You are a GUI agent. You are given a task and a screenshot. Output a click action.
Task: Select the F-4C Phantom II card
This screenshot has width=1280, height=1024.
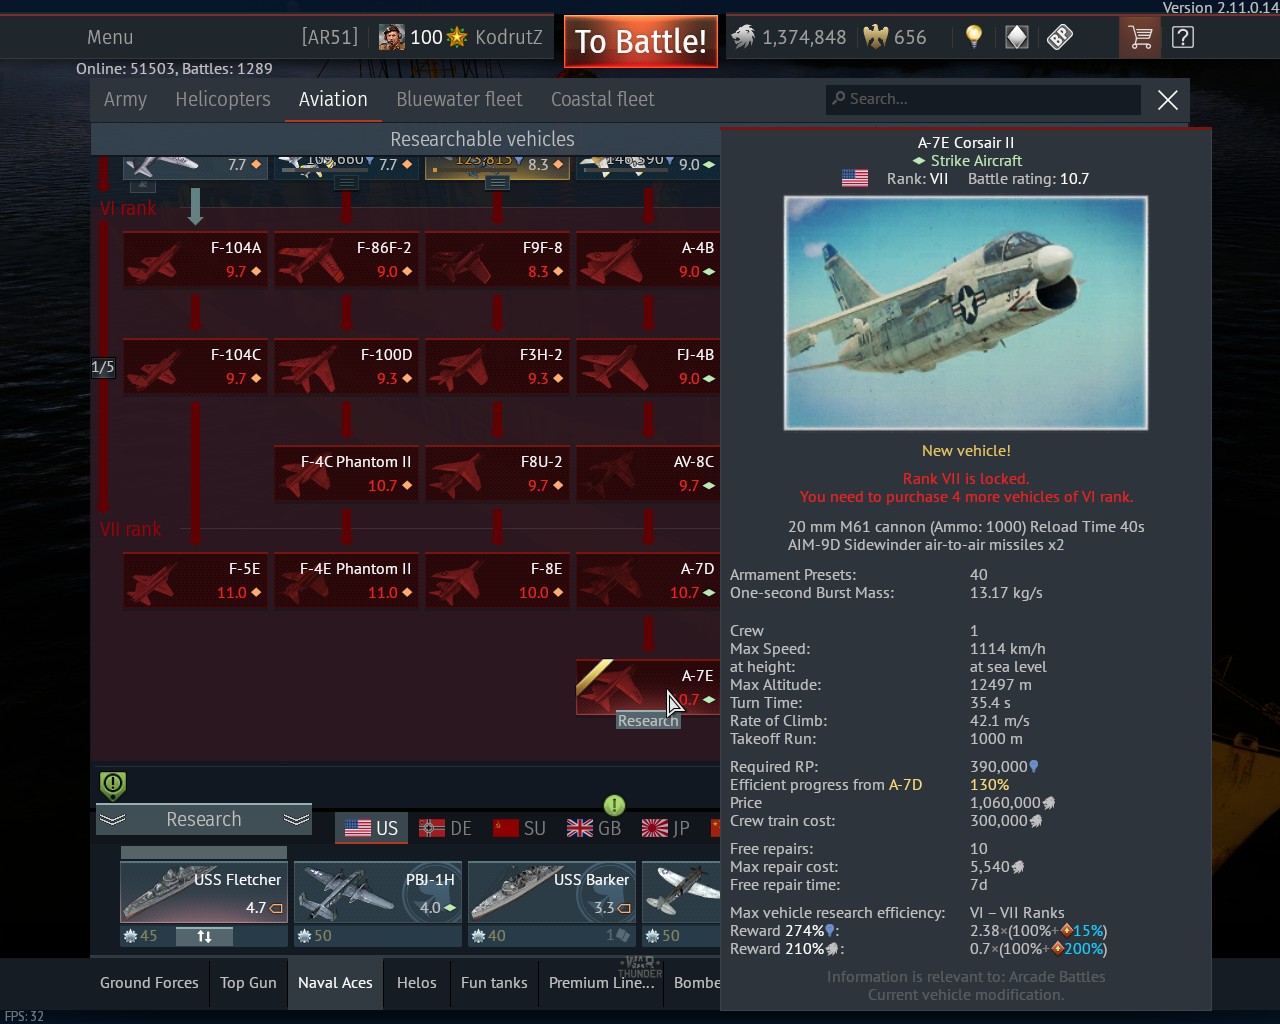point(347,474)
